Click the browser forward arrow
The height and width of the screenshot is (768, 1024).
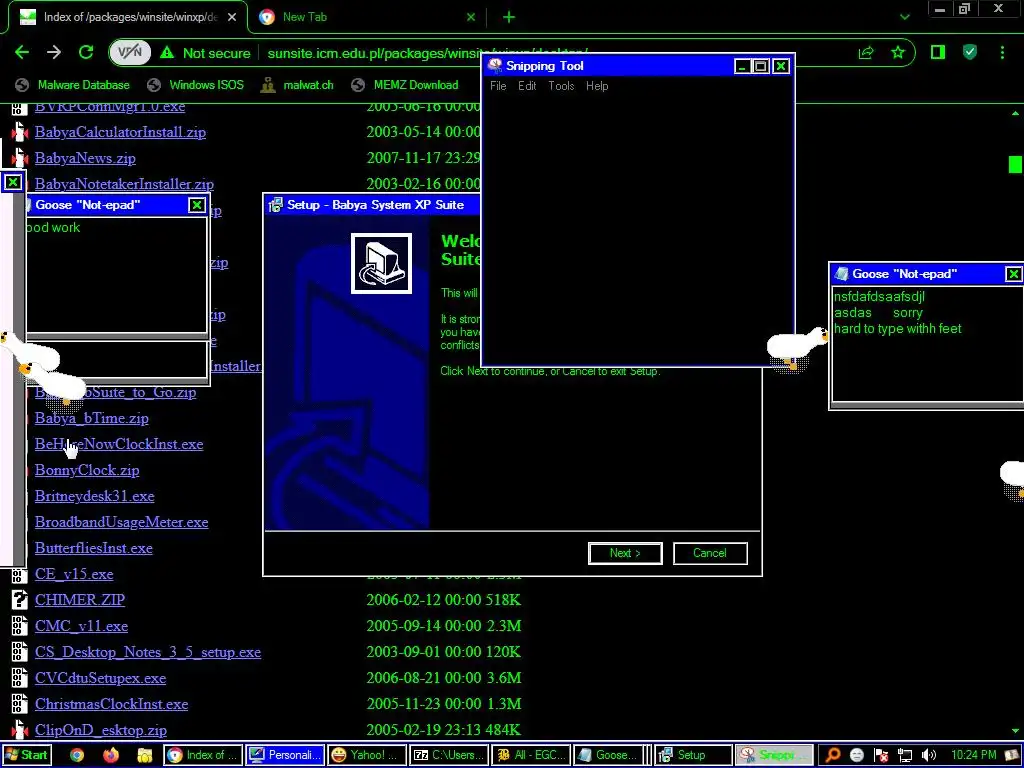click(54, 53)
